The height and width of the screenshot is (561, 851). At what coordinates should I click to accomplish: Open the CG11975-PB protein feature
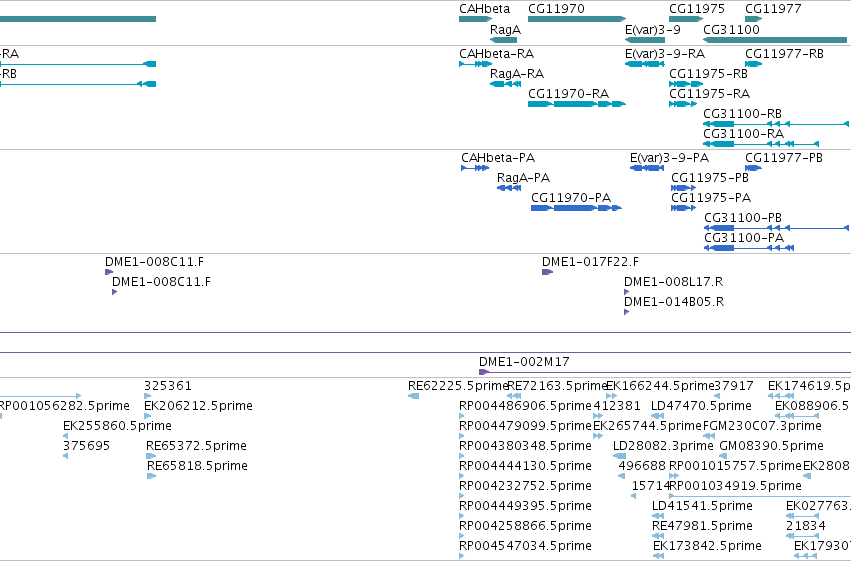click(683, 188)
